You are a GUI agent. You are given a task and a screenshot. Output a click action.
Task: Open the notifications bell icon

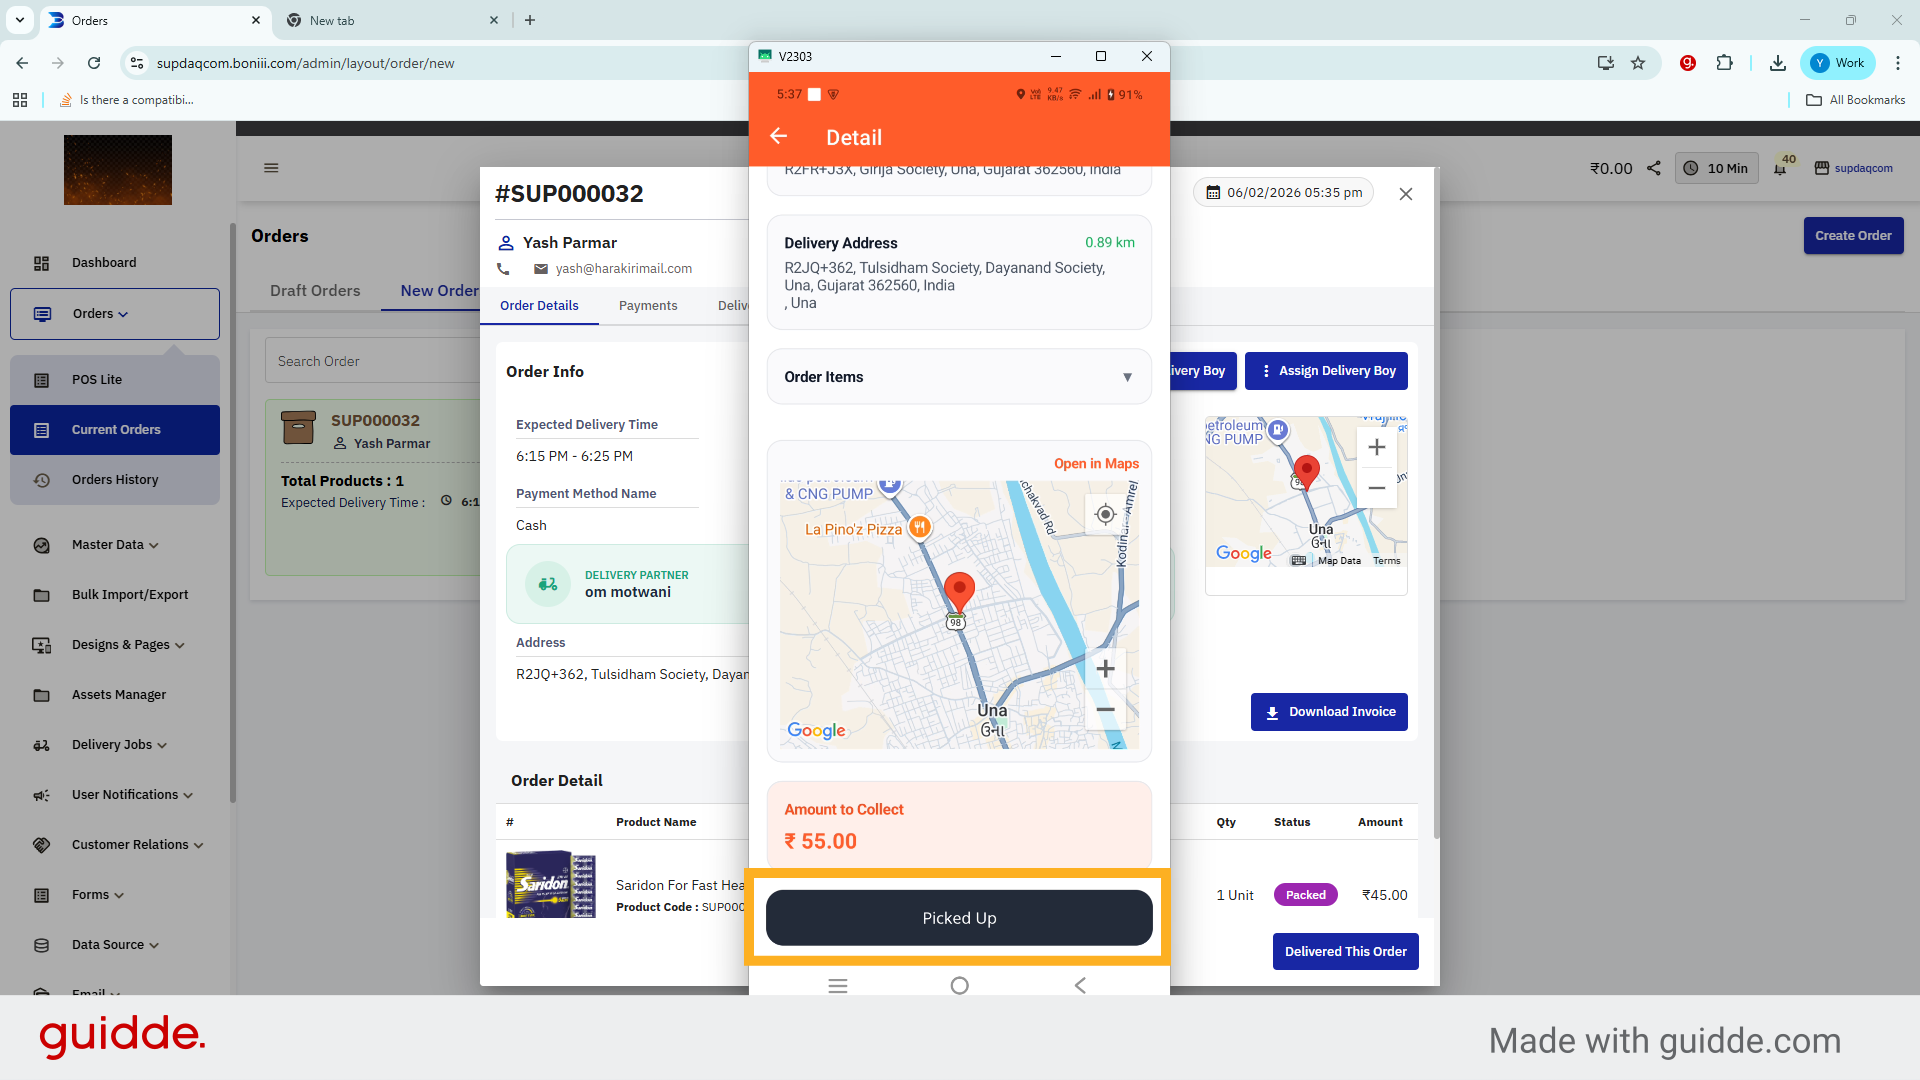tap(1780, 169)
